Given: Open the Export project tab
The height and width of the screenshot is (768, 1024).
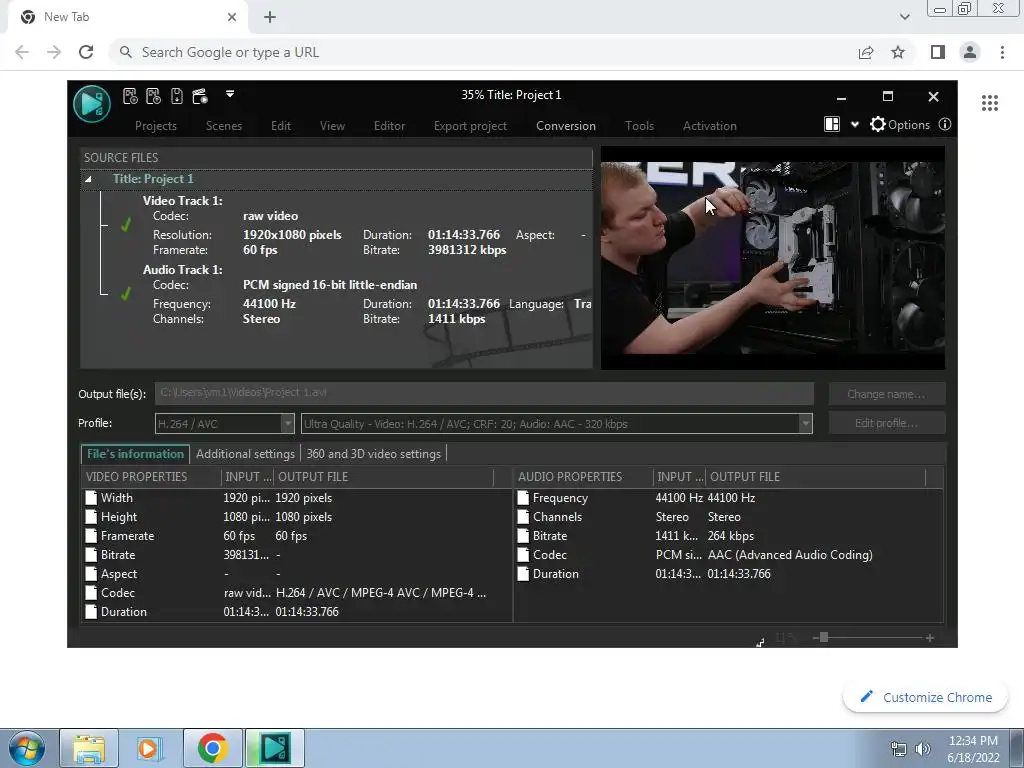Looking at the screenshot, I should click(470, 125).
